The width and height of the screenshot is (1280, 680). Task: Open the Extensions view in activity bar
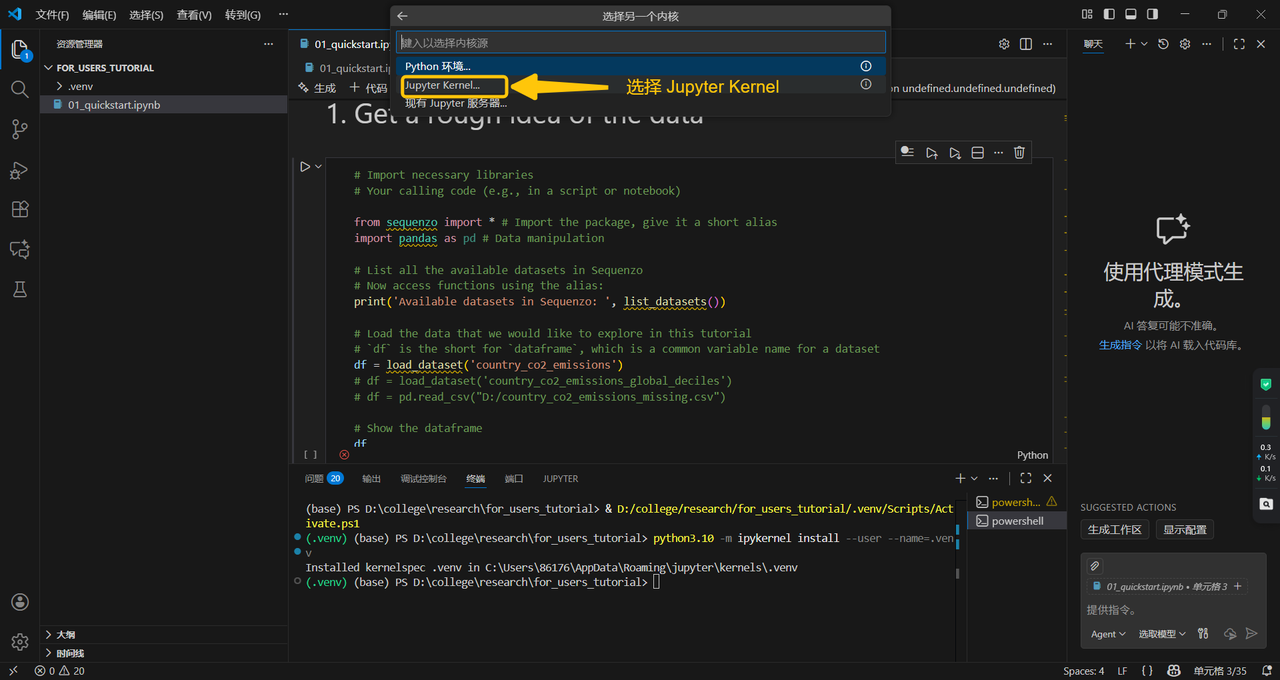19,209
